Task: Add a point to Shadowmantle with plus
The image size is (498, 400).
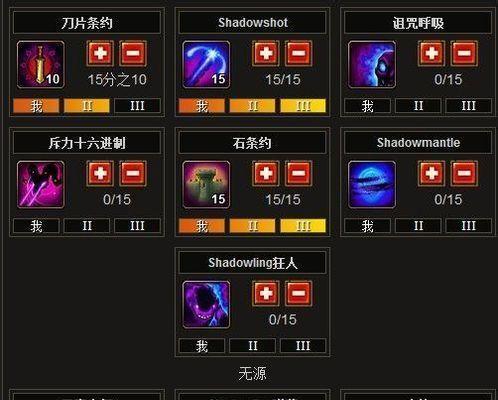Action: point(431,173)
